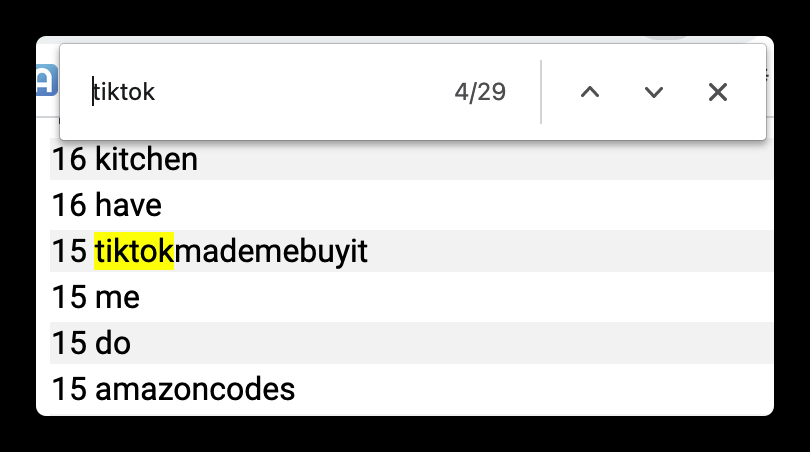Click the amazoncodes word

[195, 389]
